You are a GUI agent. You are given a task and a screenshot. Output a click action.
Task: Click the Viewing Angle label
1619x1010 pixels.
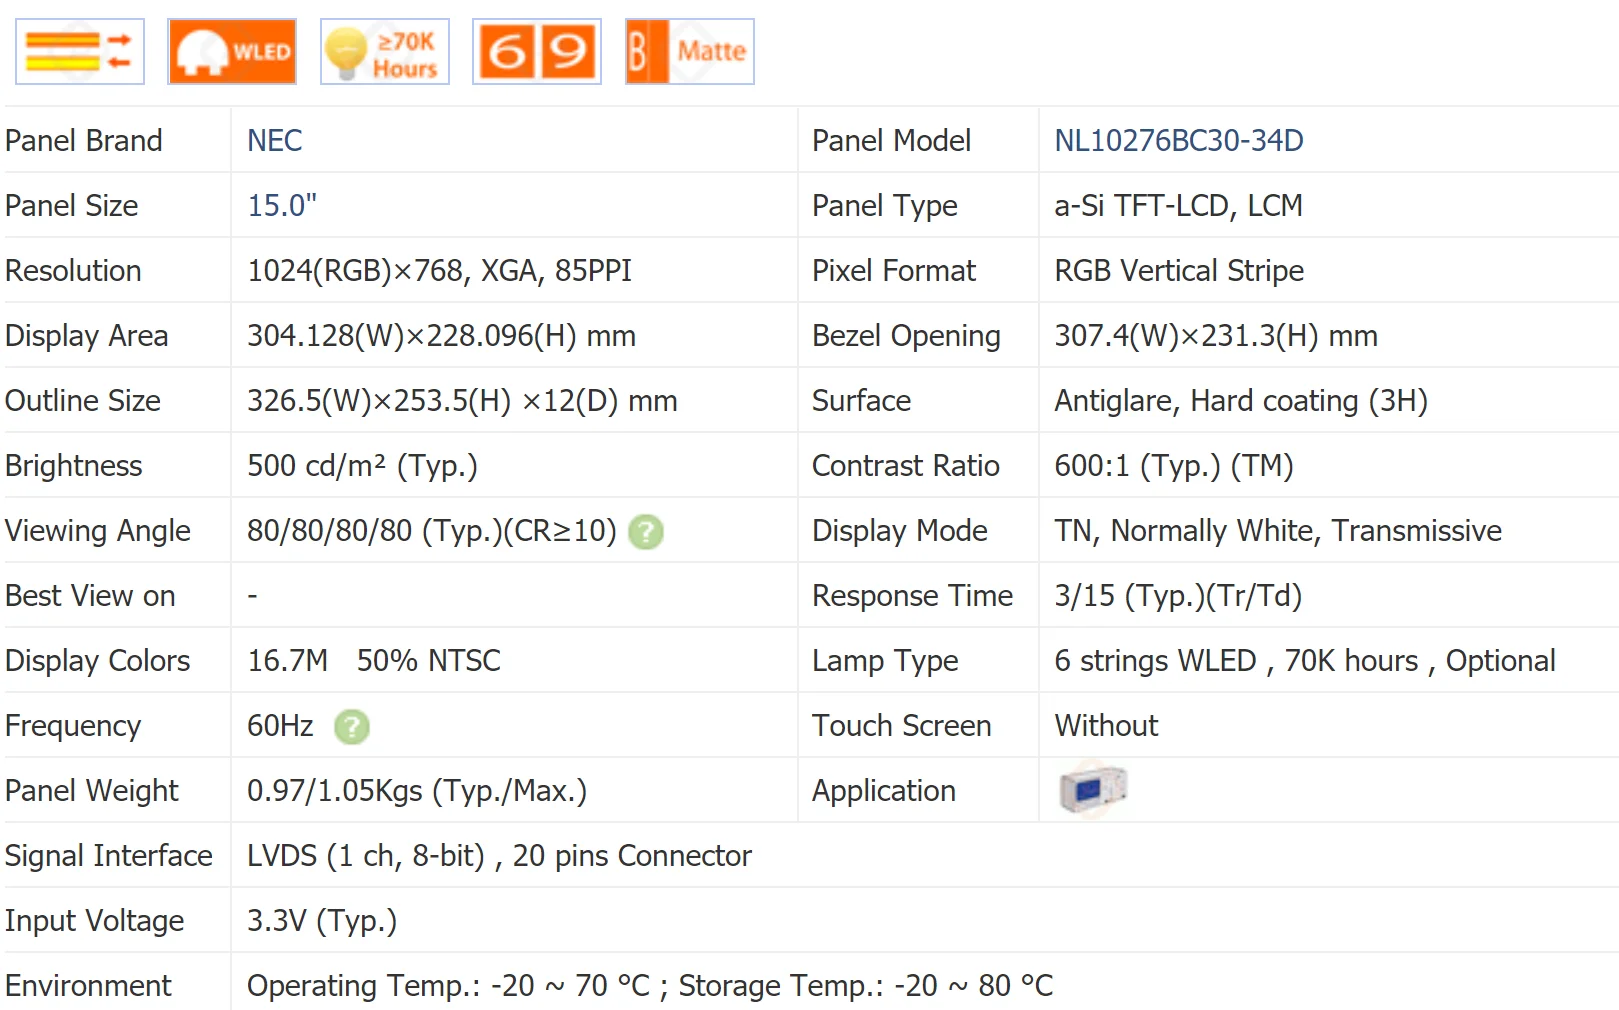pos(97,531)
